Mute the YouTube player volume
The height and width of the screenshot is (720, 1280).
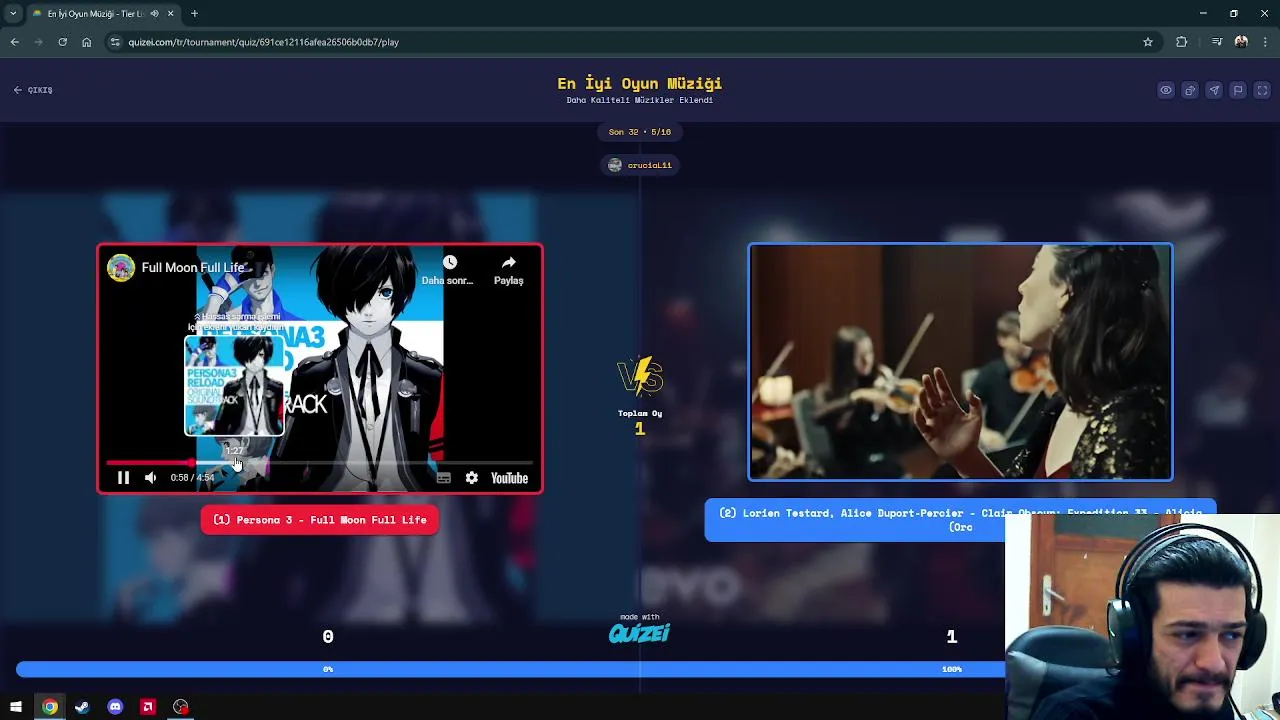point(150,478)
